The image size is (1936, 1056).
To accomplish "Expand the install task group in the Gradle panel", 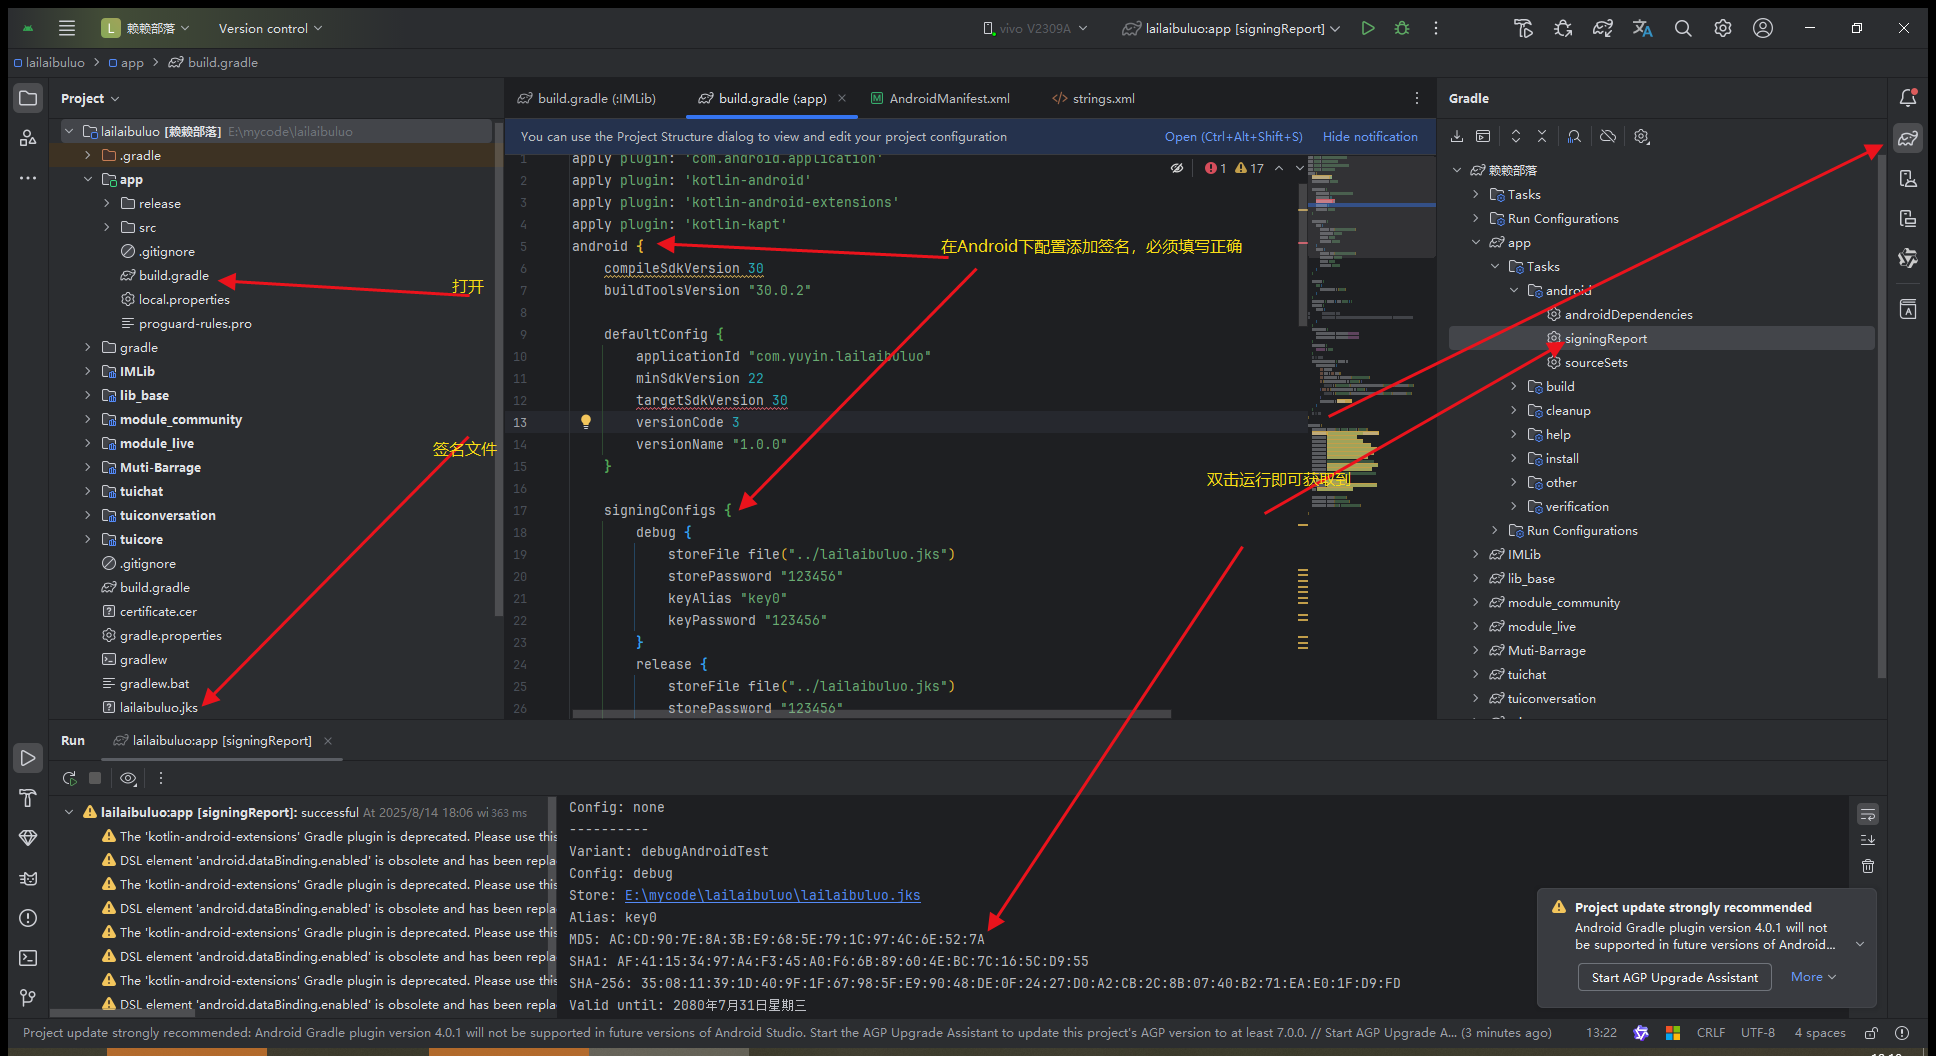I will coord(1514,459).
